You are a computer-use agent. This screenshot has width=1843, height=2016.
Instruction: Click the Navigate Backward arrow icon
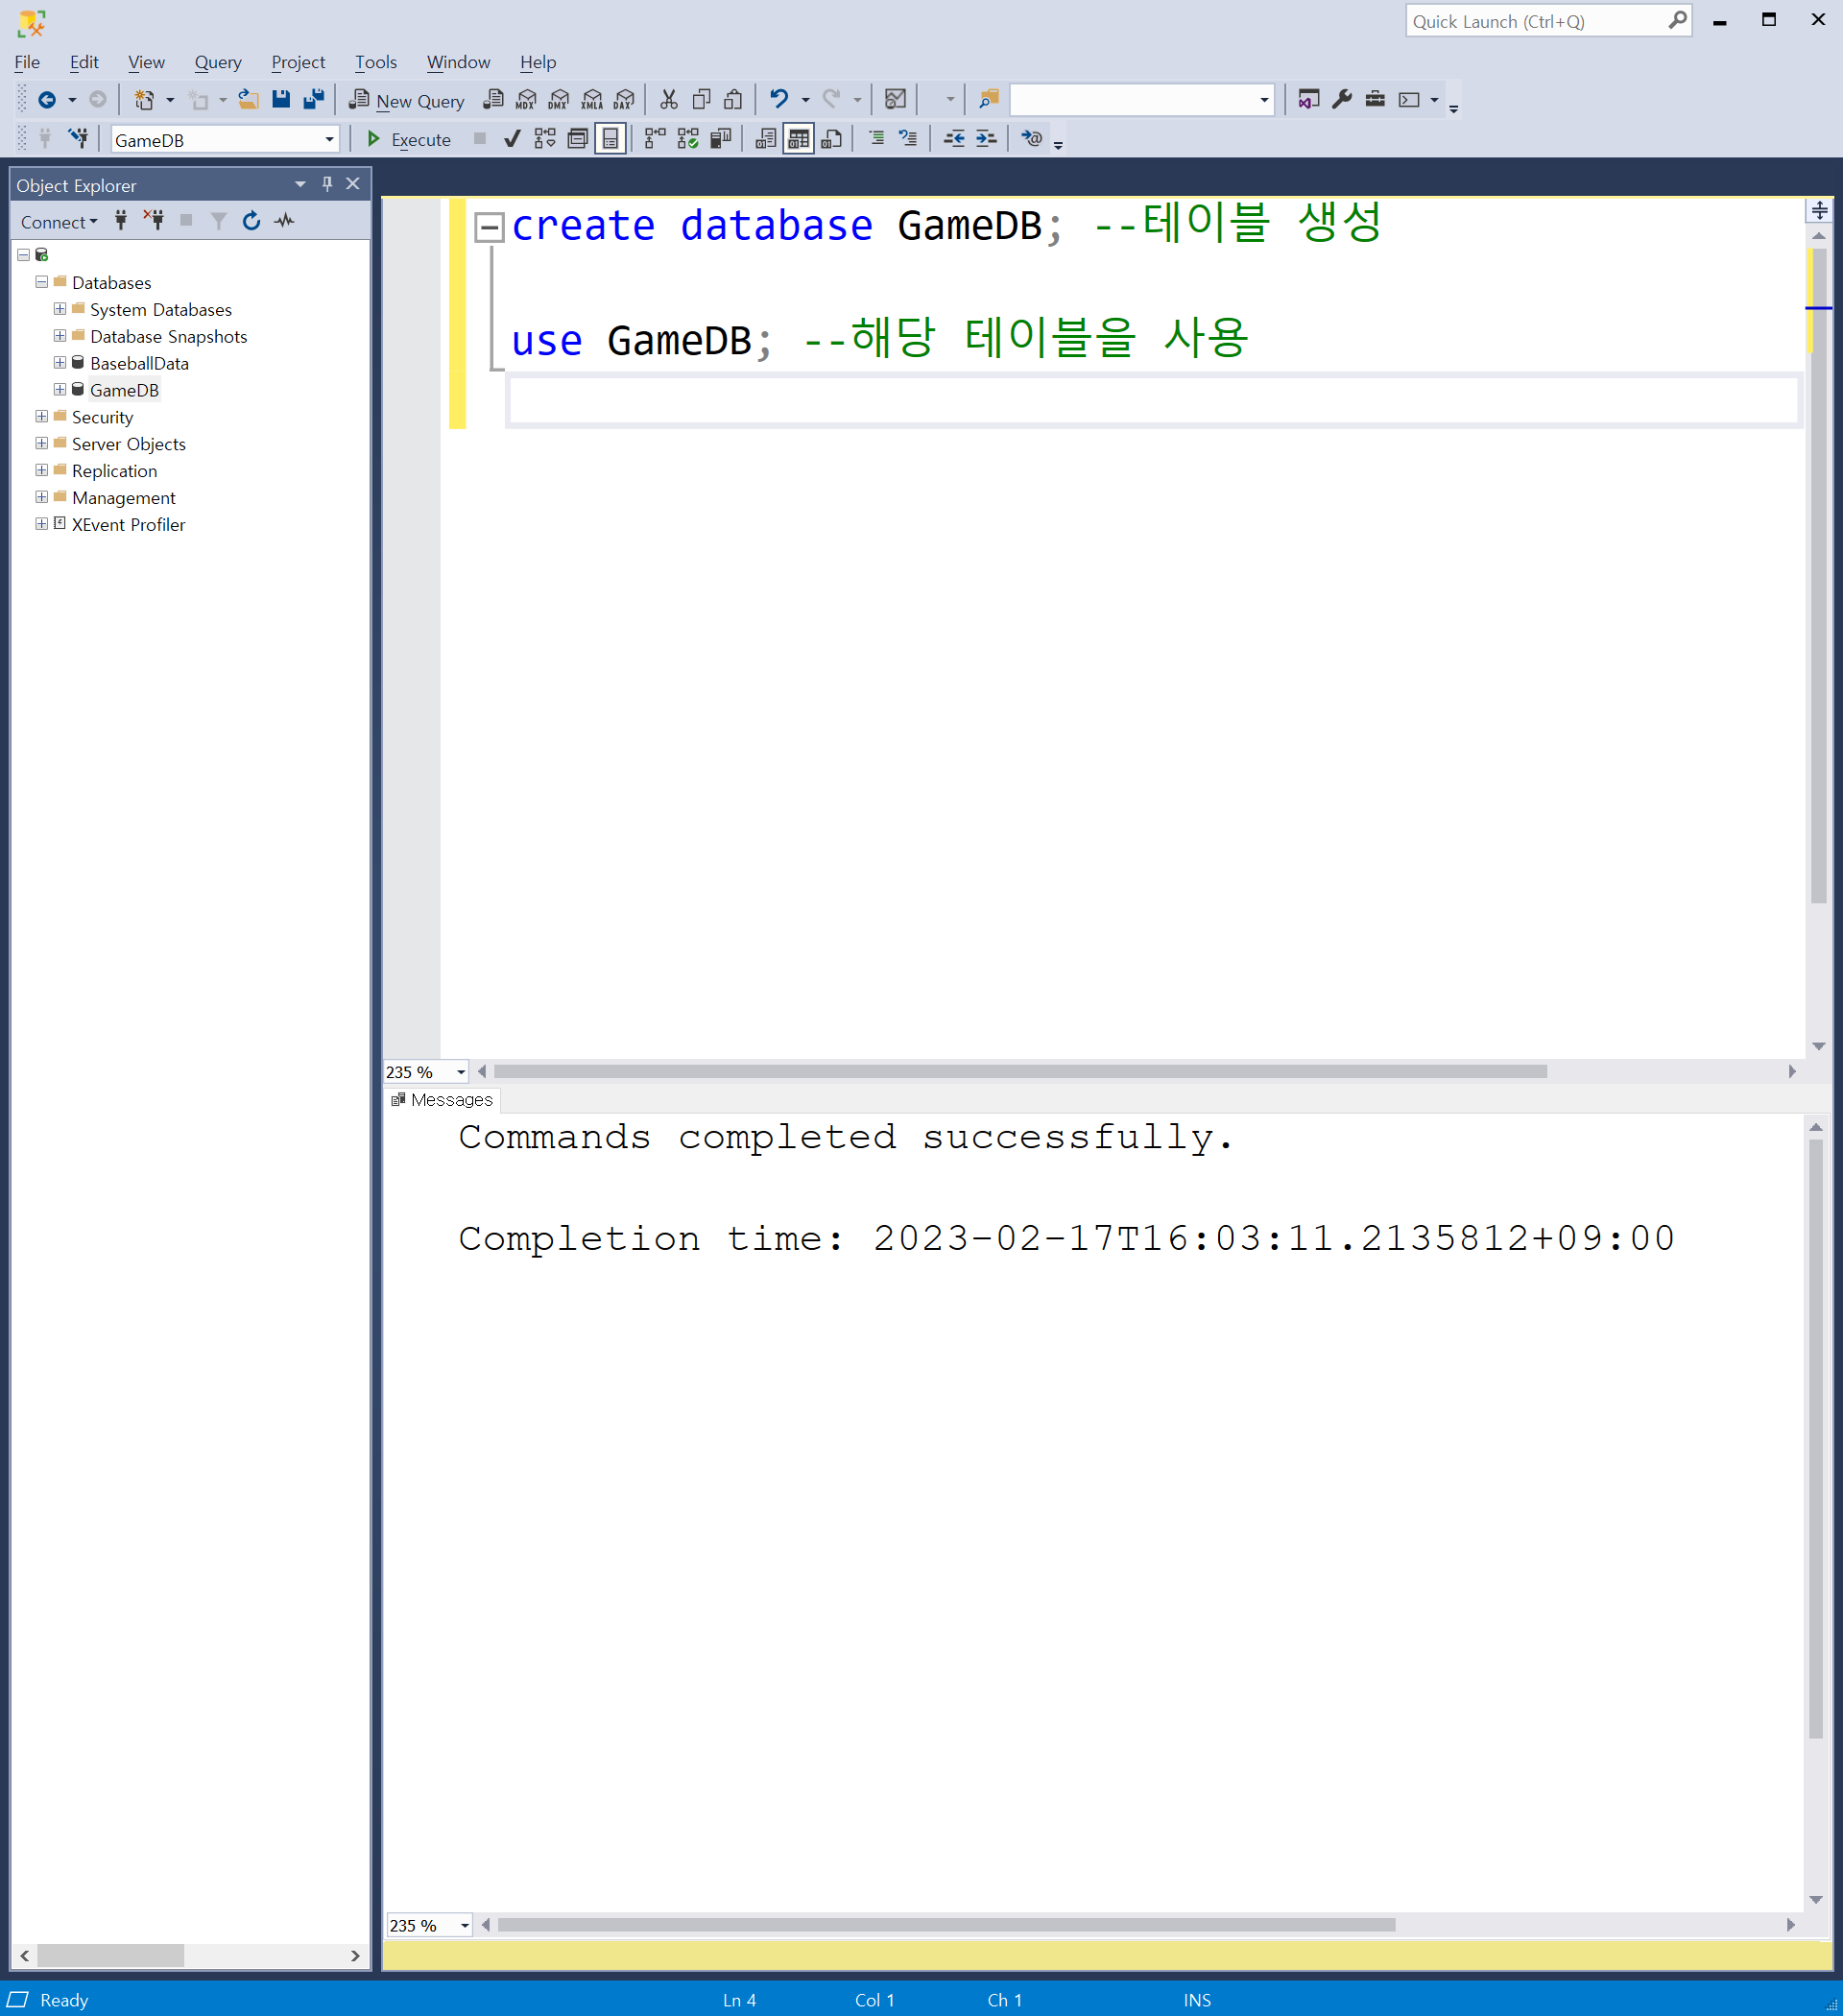[x=46, y=99]
